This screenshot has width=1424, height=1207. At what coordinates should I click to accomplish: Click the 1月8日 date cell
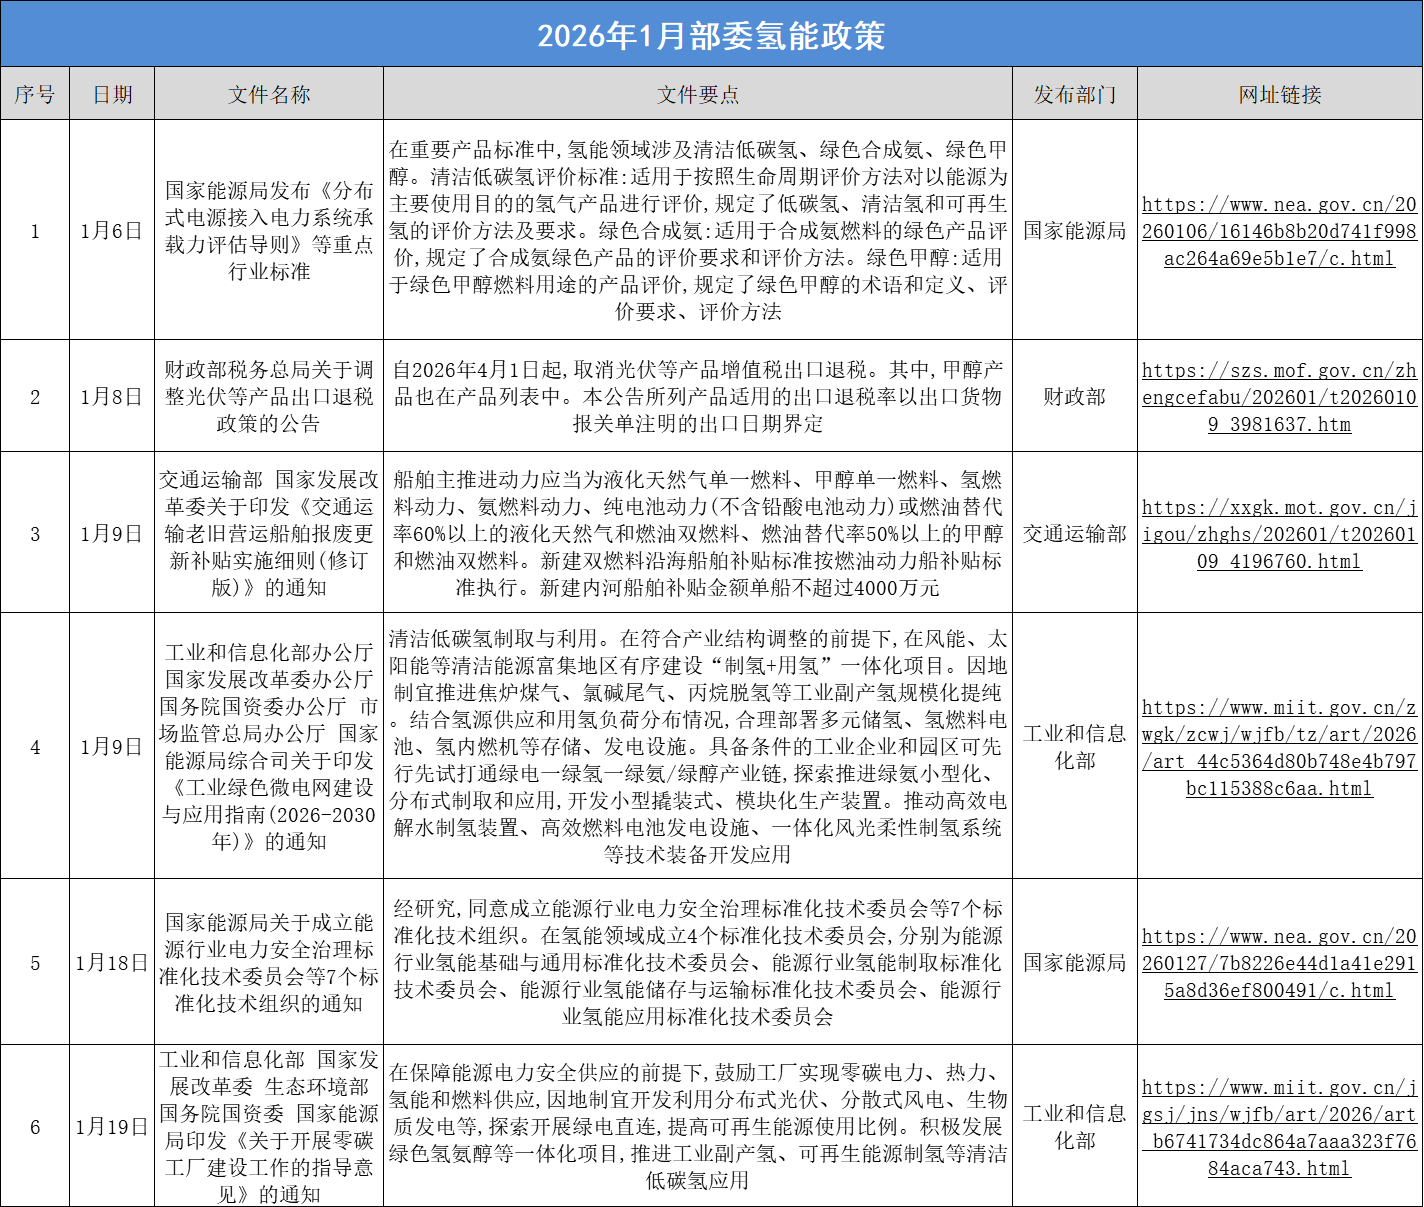point(112,397)
